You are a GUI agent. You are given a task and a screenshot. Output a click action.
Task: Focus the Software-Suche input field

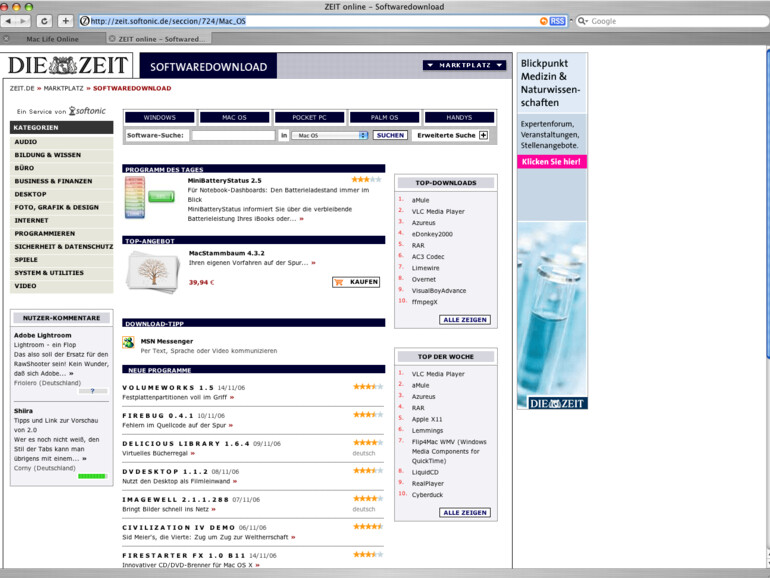coord(233,135)
